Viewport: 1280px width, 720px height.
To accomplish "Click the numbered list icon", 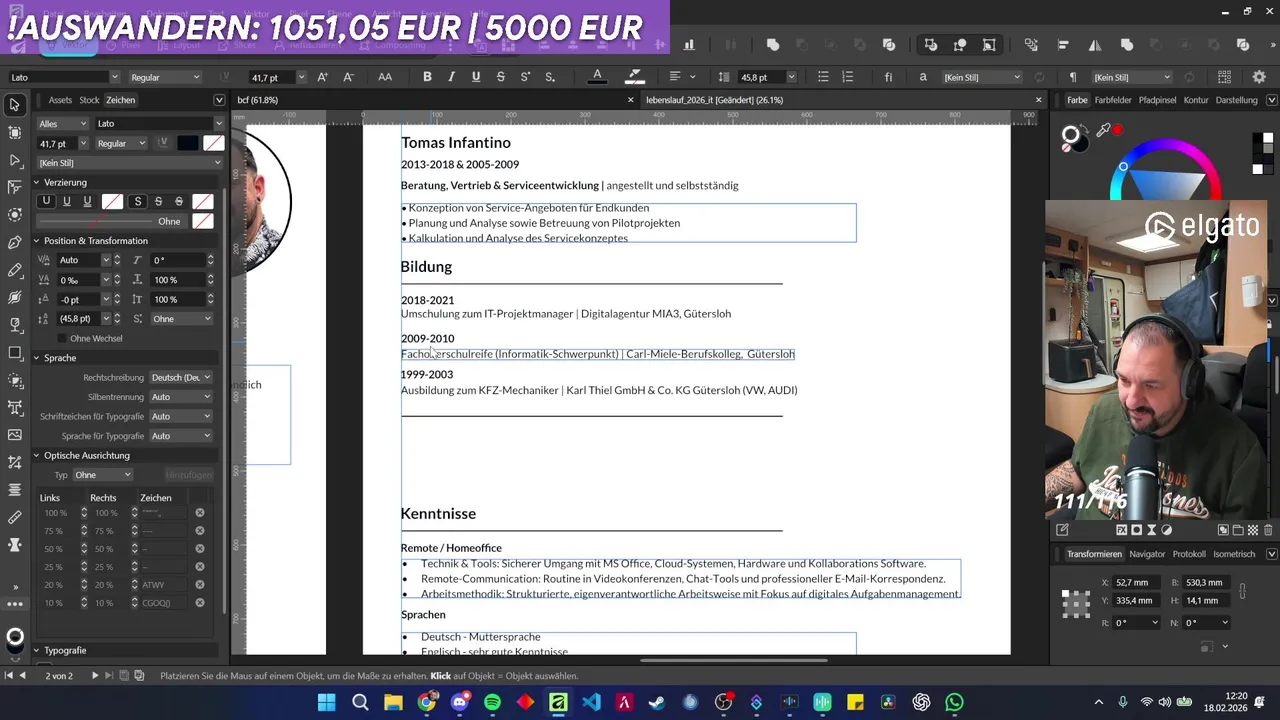I will 848,77.
